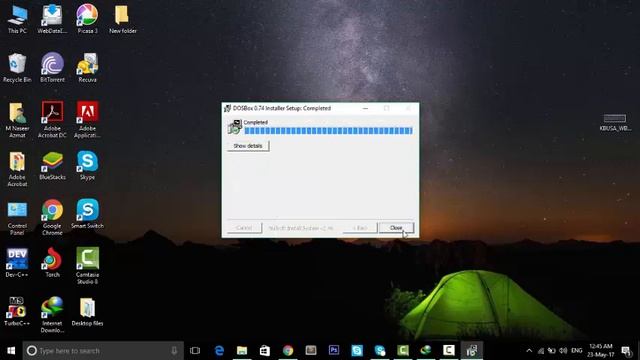The image size is (640, 360).
Task: Open the clock showing 12:45 AM
Action: click(601, 350)
